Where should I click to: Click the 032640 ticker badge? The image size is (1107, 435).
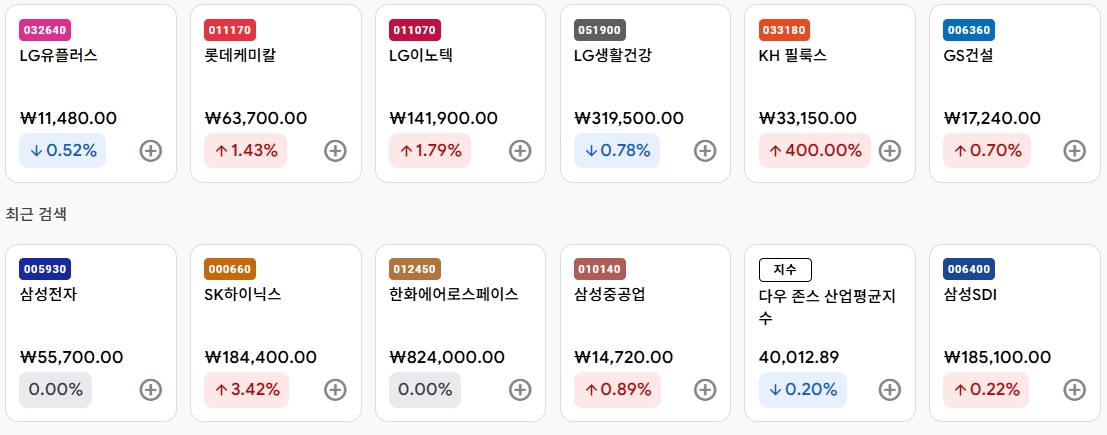point(45,30)
